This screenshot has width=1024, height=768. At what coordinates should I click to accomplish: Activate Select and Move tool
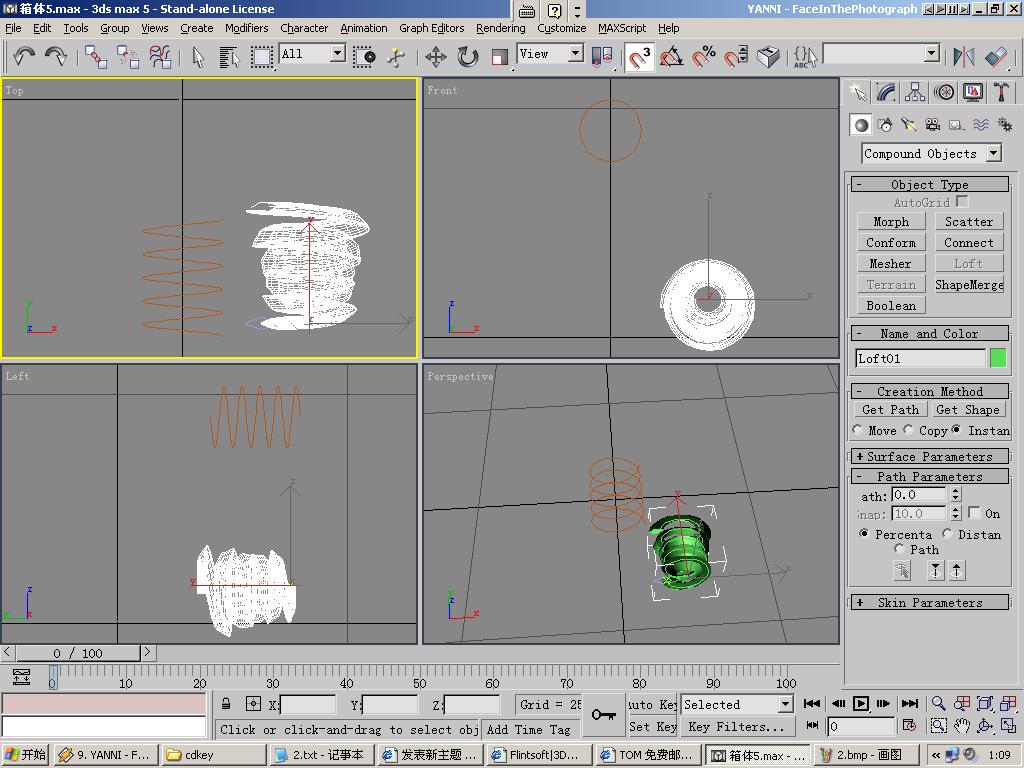(x=436, y=57)
